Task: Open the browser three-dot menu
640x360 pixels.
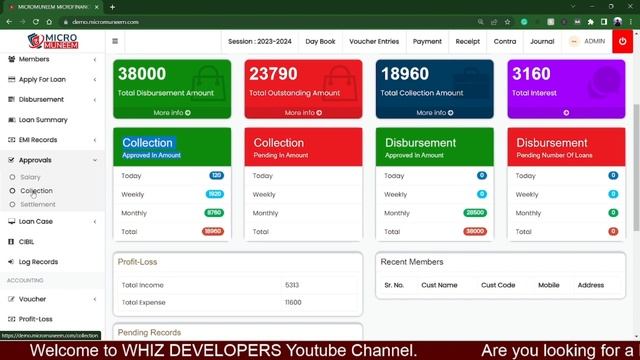Action: click(631, 22)
